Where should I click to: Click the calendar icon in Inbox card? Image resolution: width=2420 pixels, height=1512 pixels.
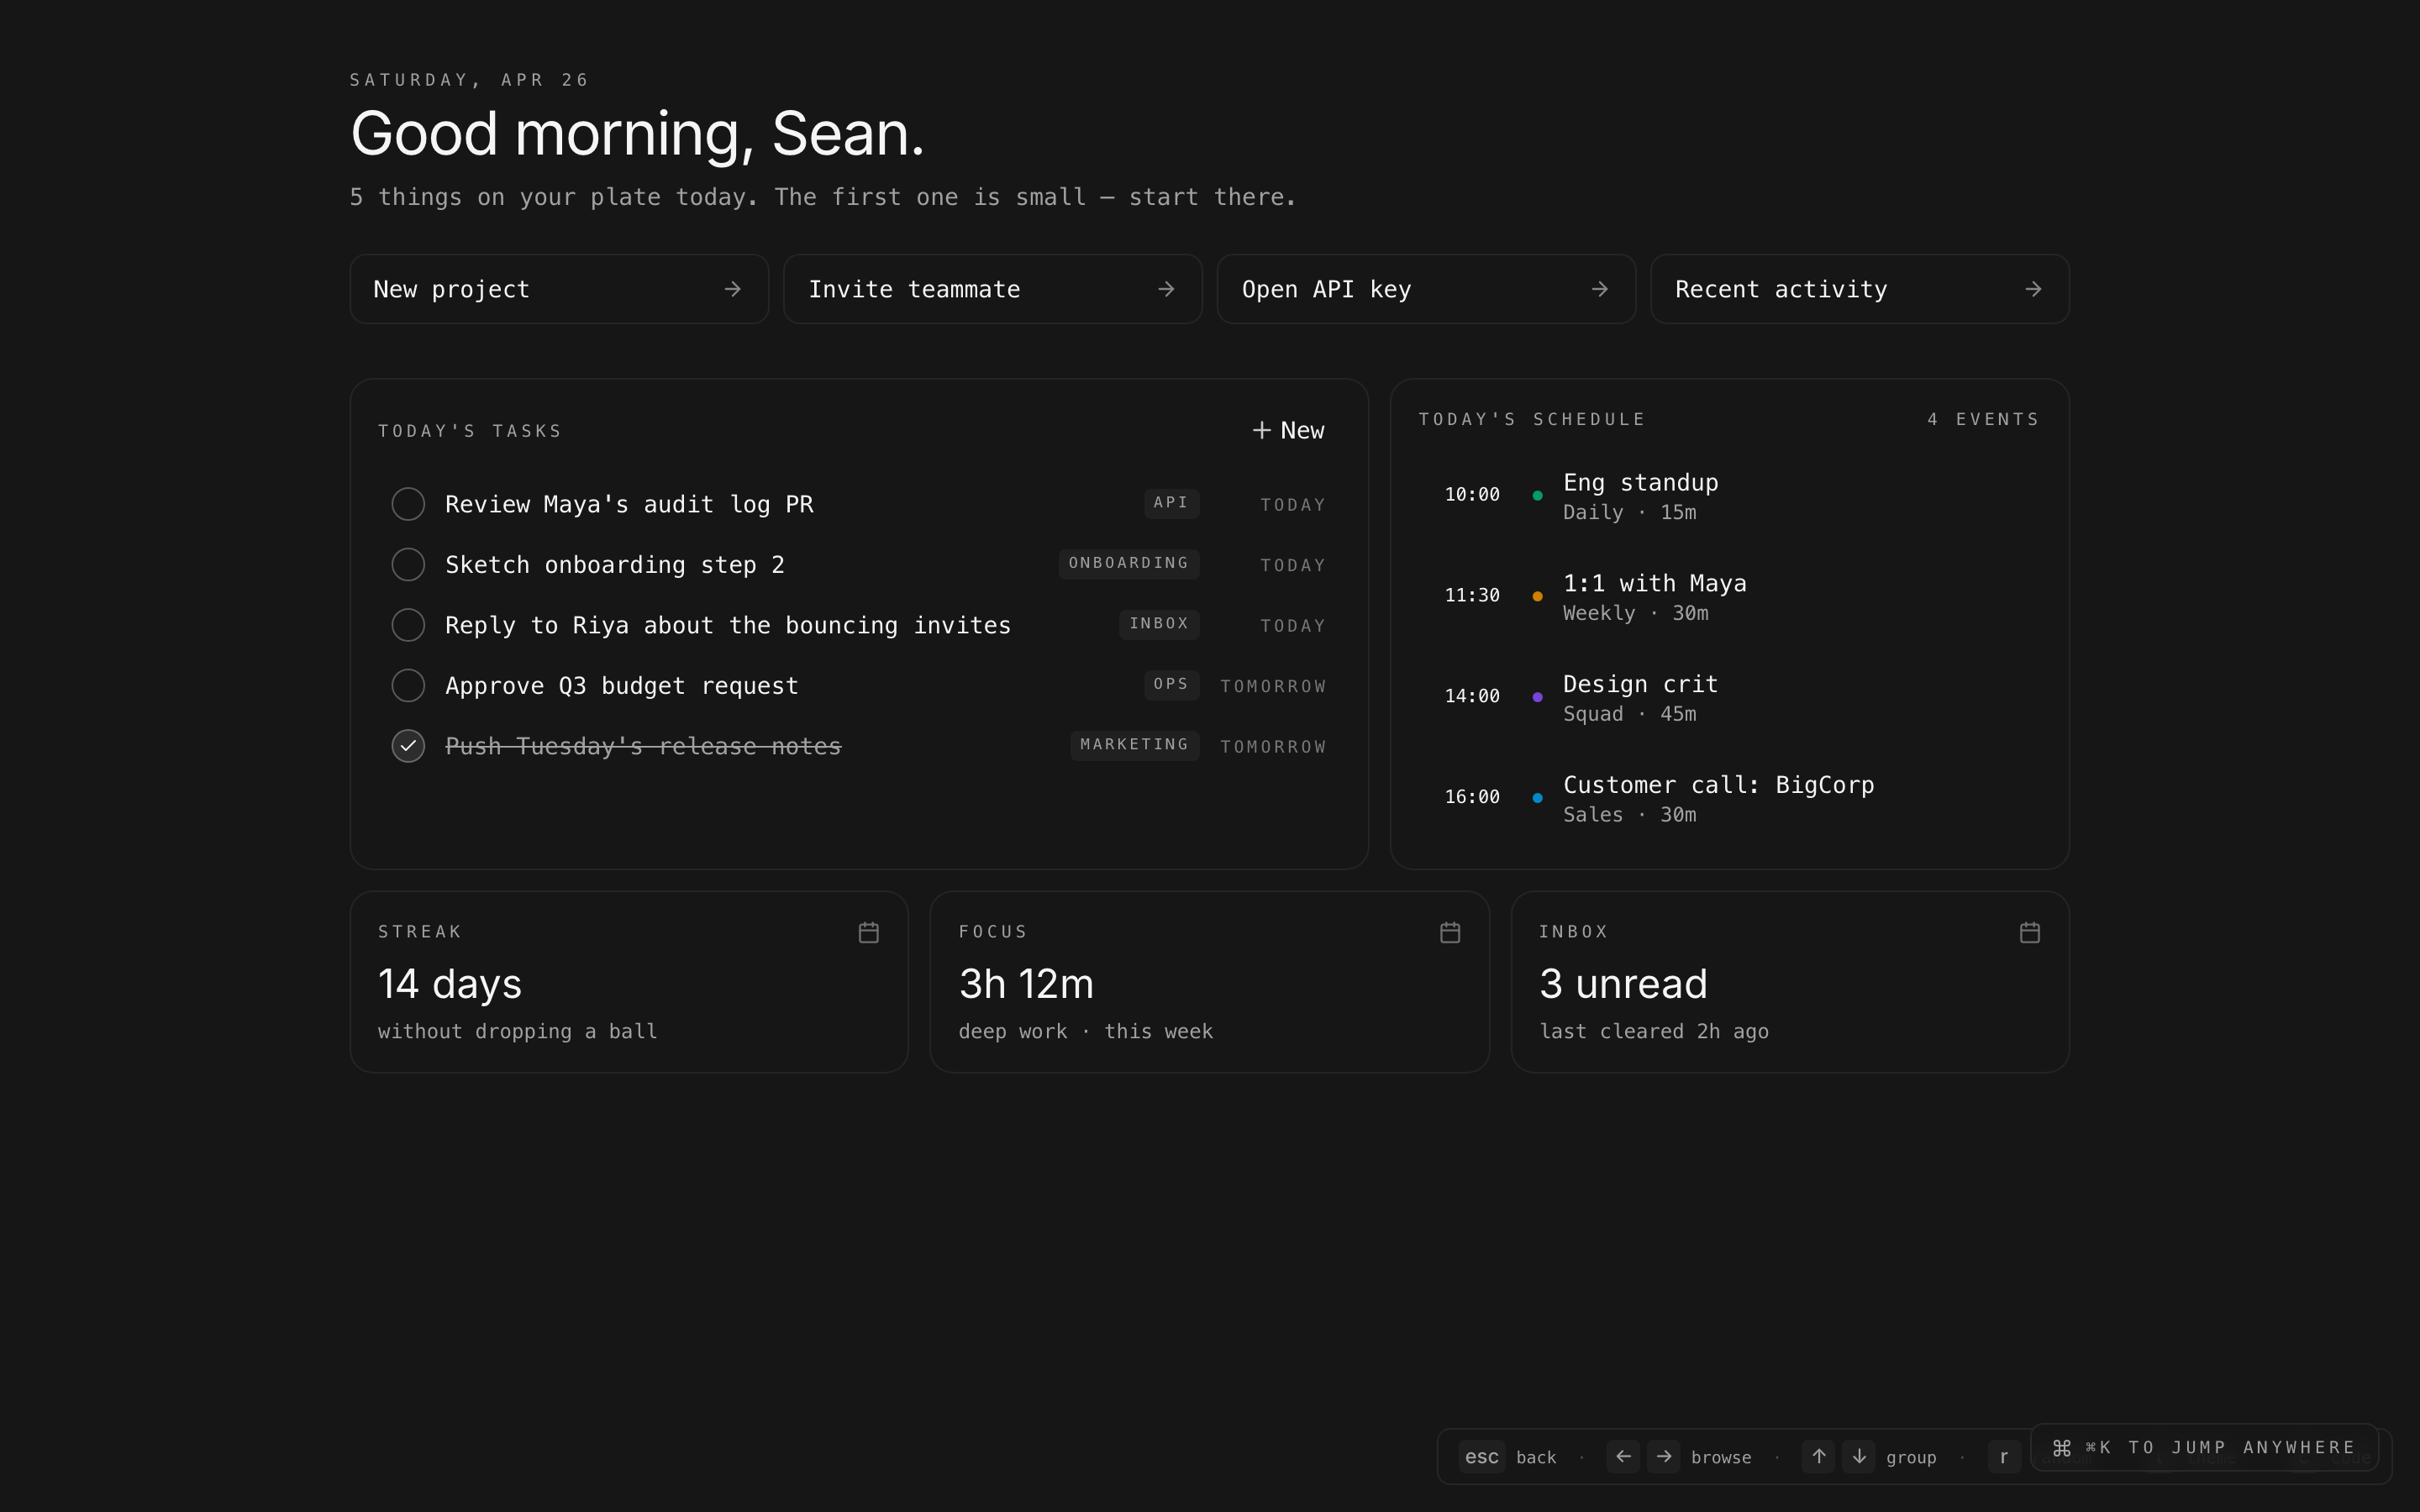pyautogui.click(x=2029, y=932)
